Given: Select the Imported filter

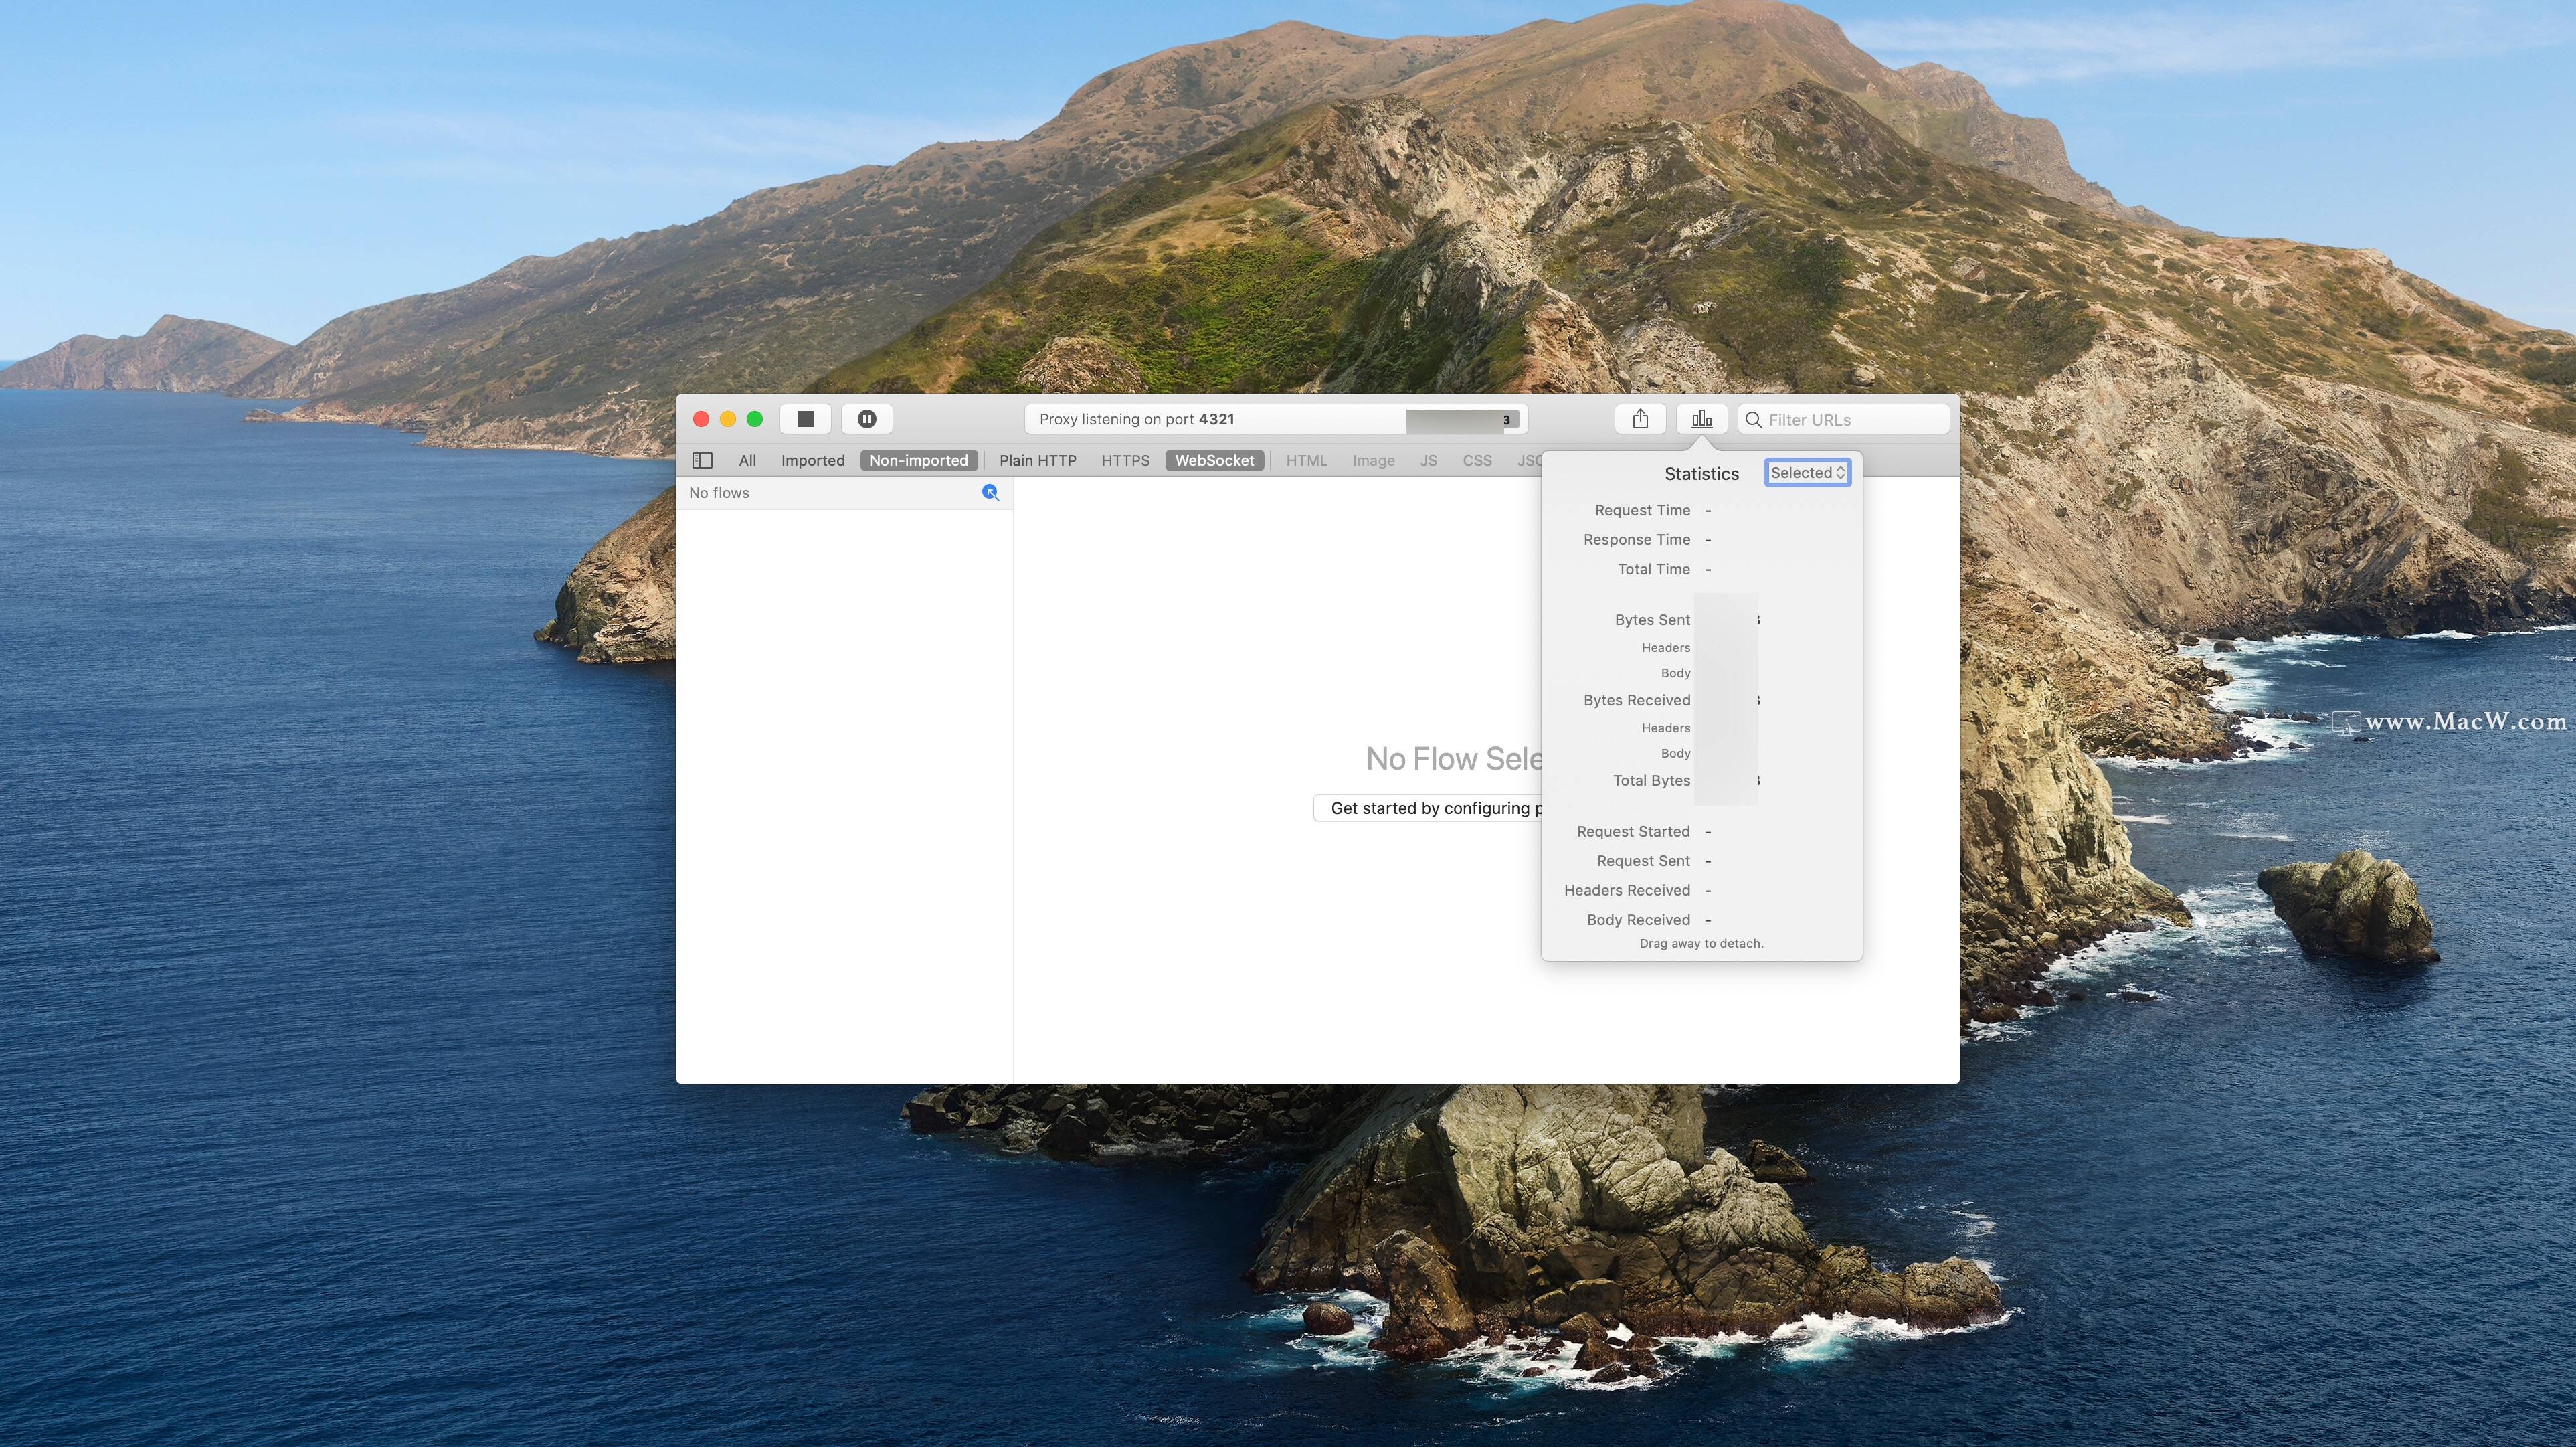Looking at the screenshot, I should 813,460.
